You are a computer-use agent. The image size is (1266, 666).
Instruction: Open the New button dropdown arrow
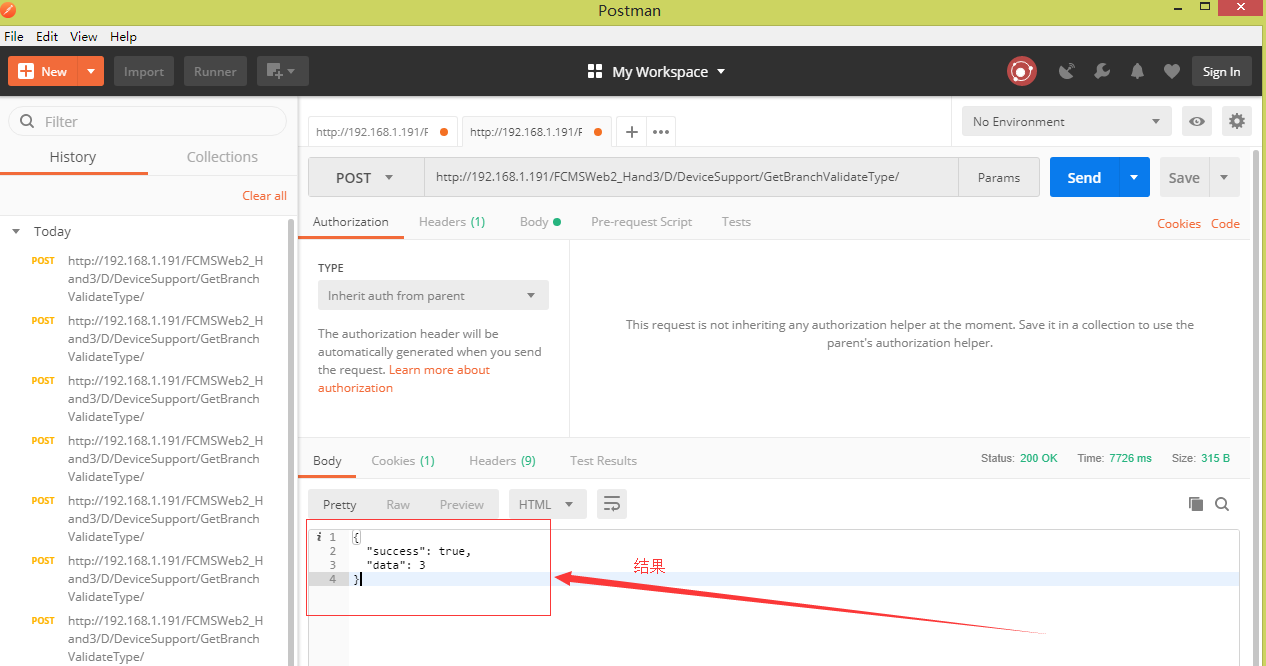click(x=91, y=71)
